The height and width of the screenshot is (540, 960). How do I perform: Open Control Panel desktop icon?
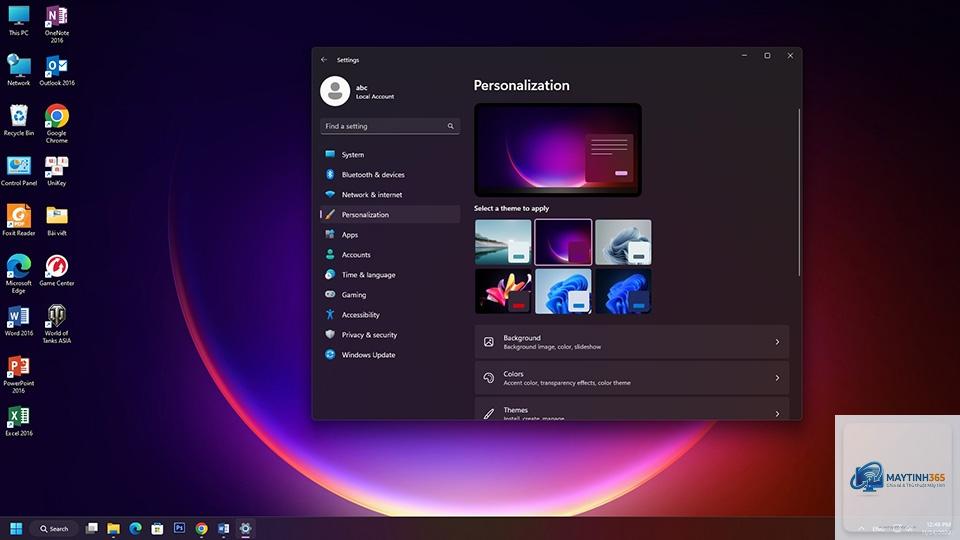[18, 170]
